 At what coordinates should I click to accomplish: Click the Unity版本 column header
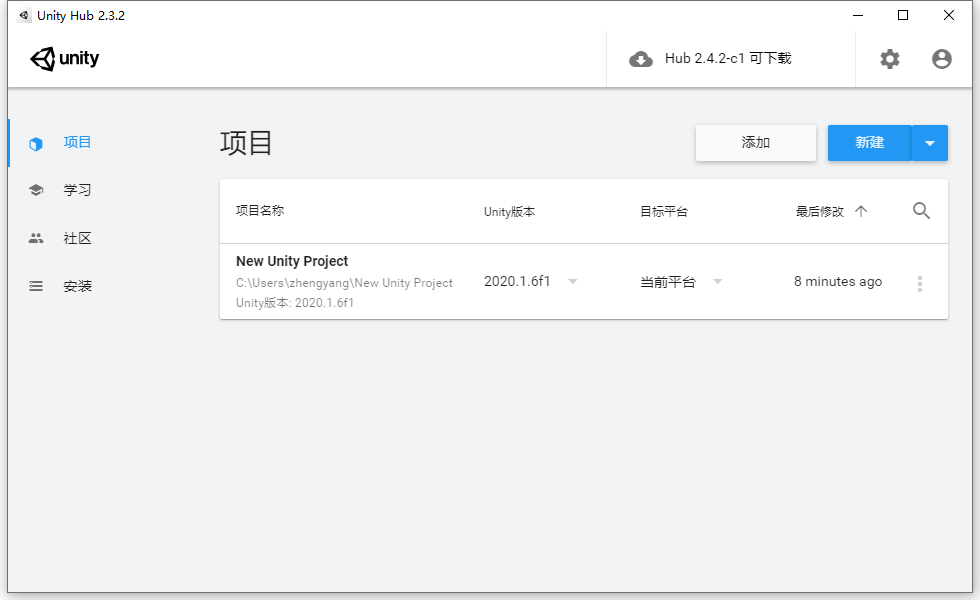pos(509,212)
